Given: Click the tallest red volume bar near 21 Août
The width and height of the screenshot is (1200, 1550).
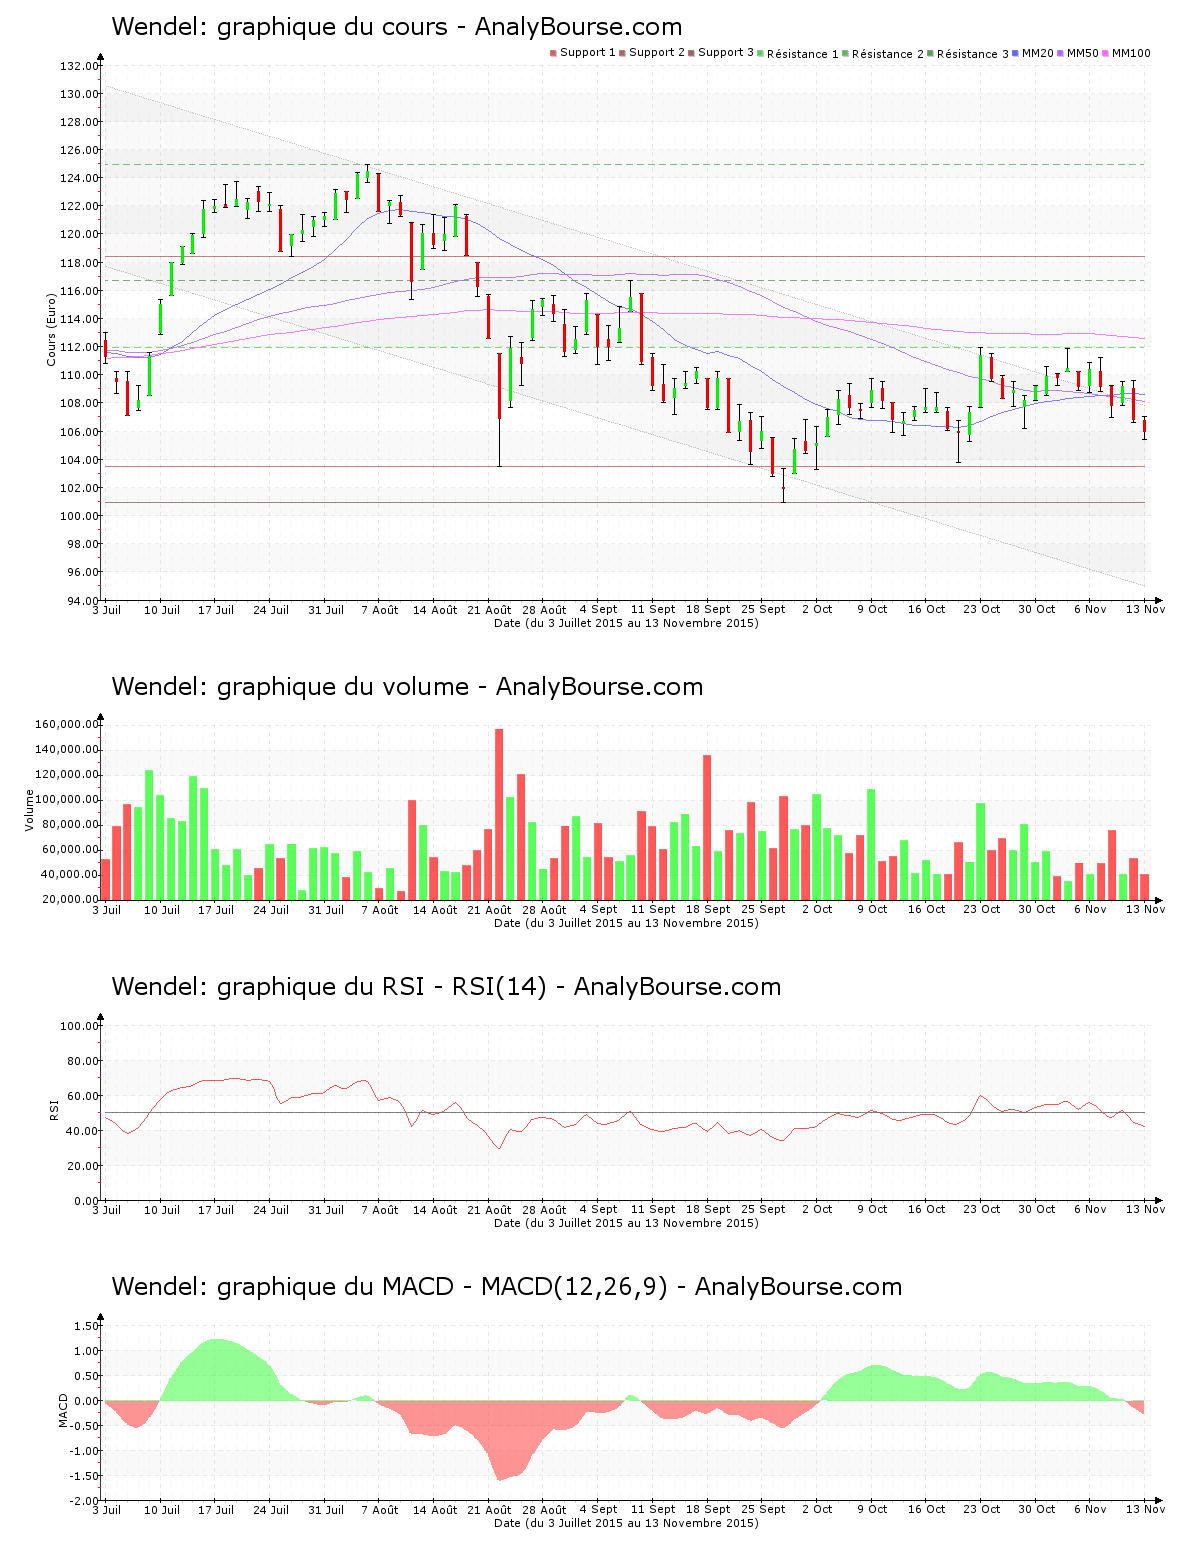Looking at the screenshot, I should point(499,814).
